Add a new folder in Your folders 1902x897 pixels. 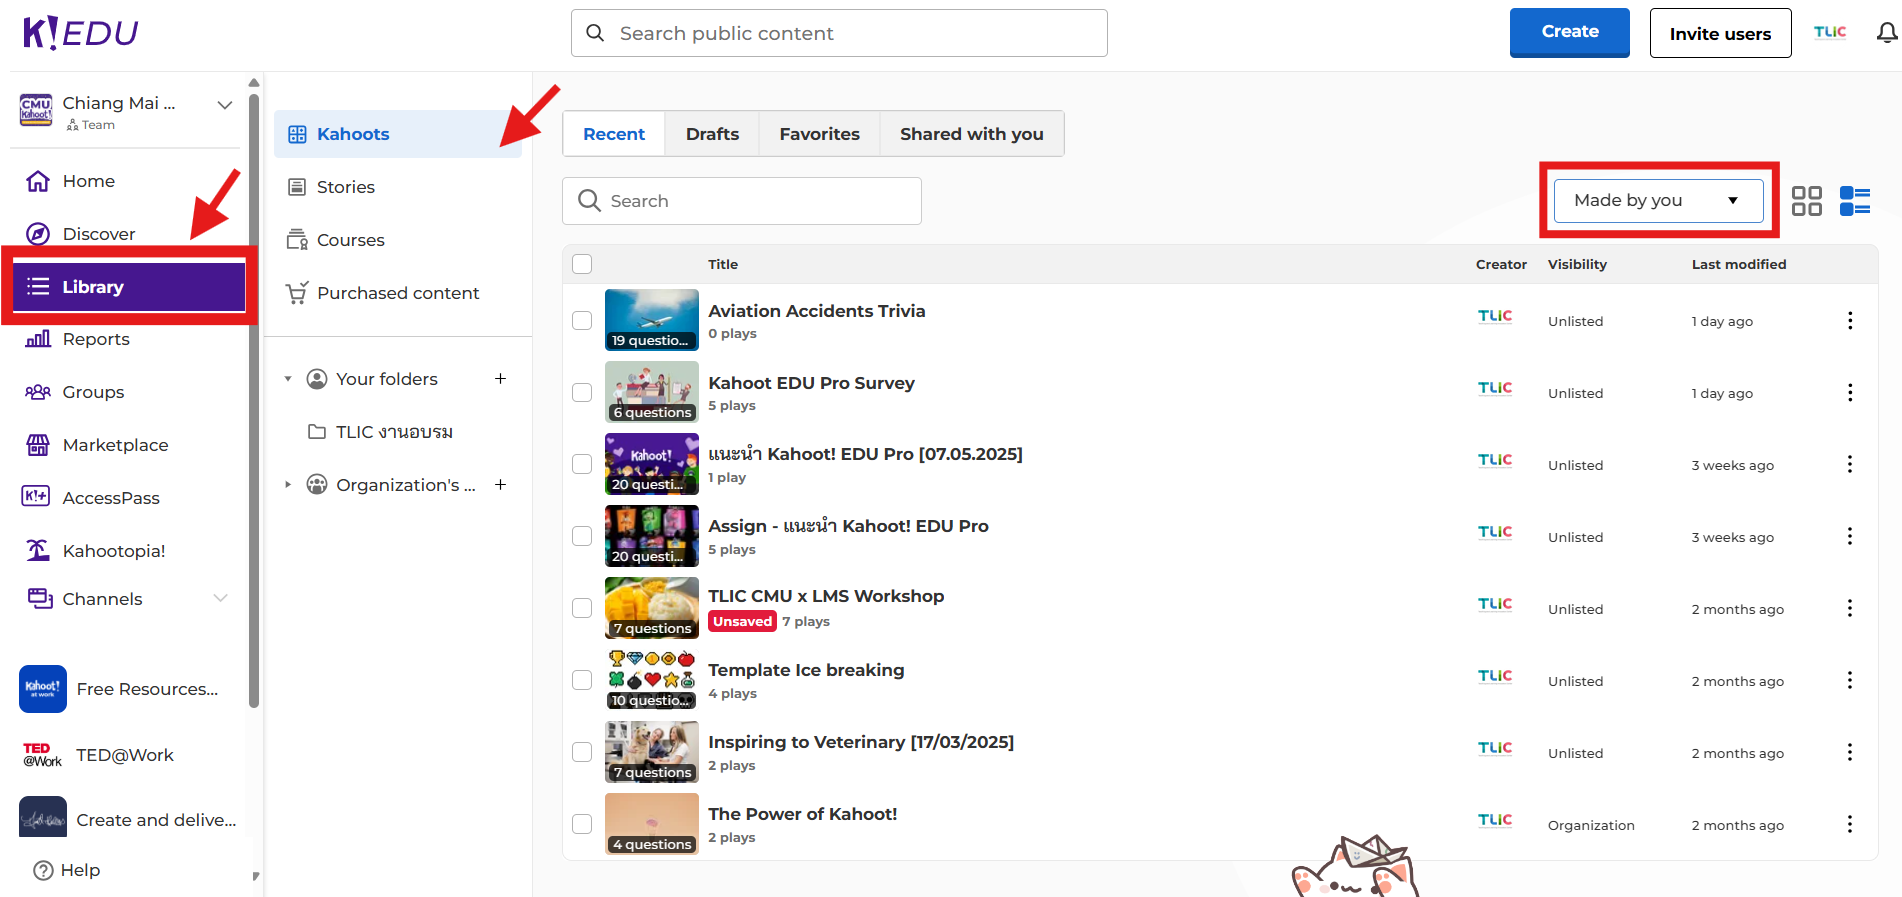500,379
